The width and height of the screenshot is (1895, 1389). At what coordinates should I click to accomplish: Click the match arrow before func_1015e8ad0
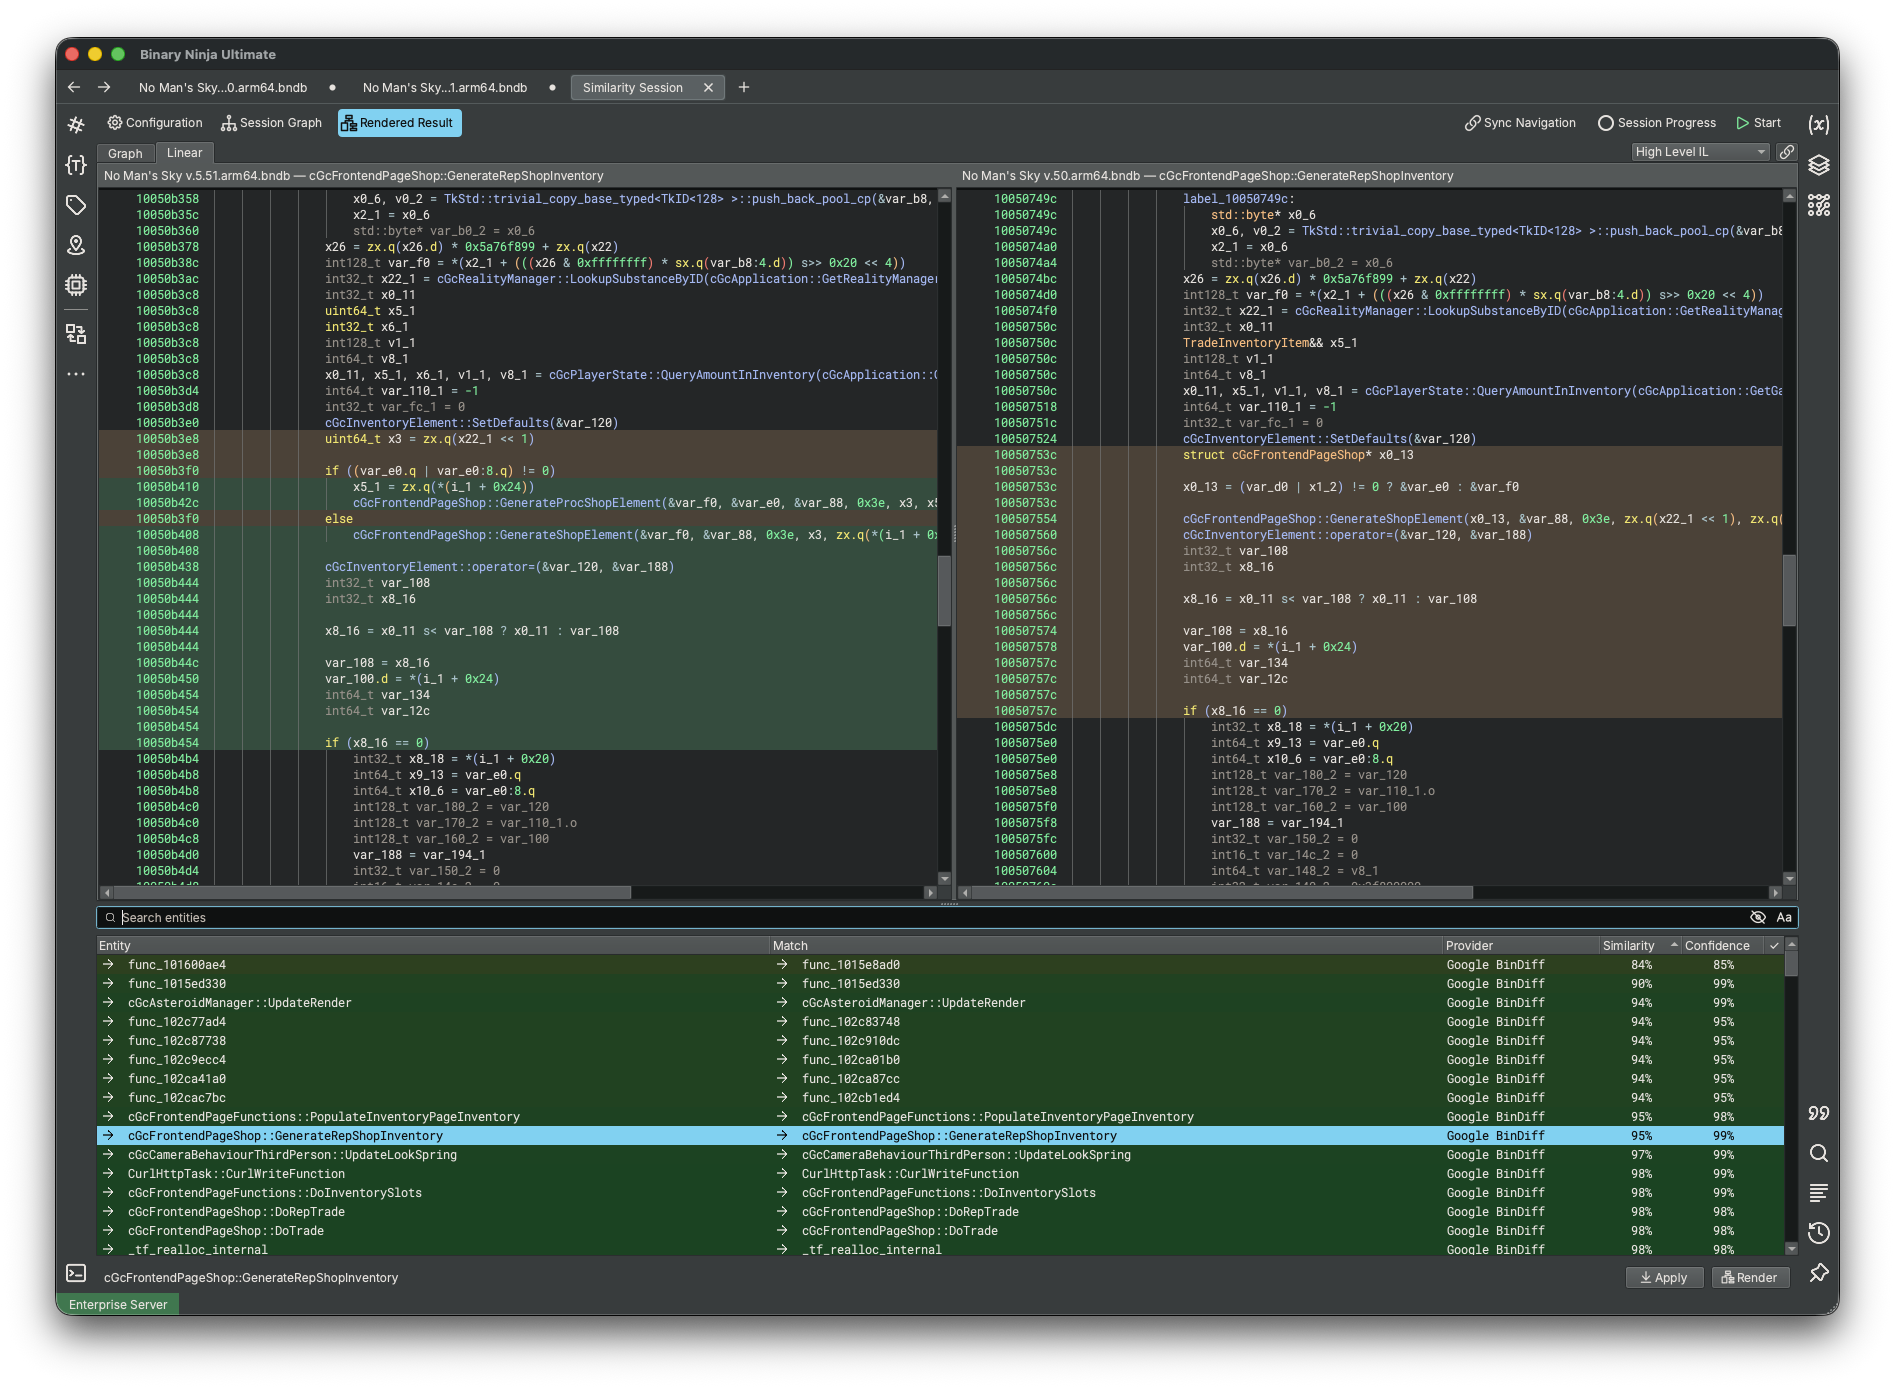click(782, 965)
